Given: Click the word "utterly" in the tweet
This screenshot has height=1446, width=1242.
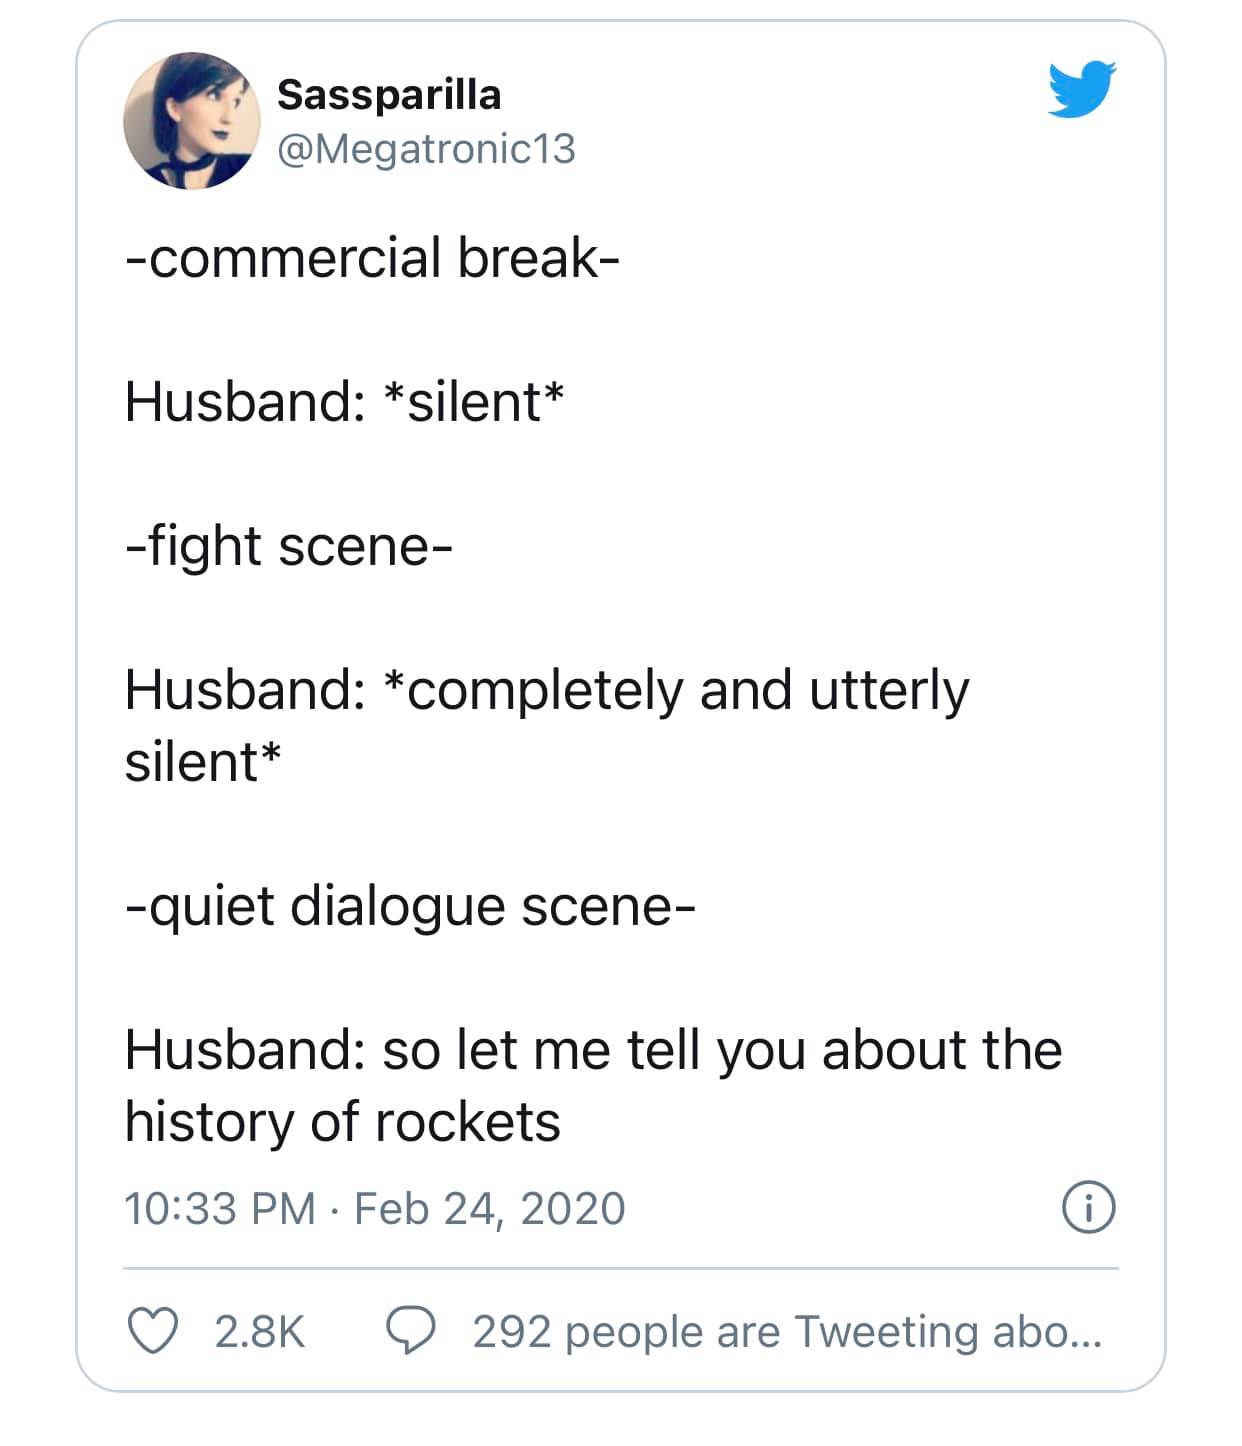Looking at the screenshot, I should (889, 691).
